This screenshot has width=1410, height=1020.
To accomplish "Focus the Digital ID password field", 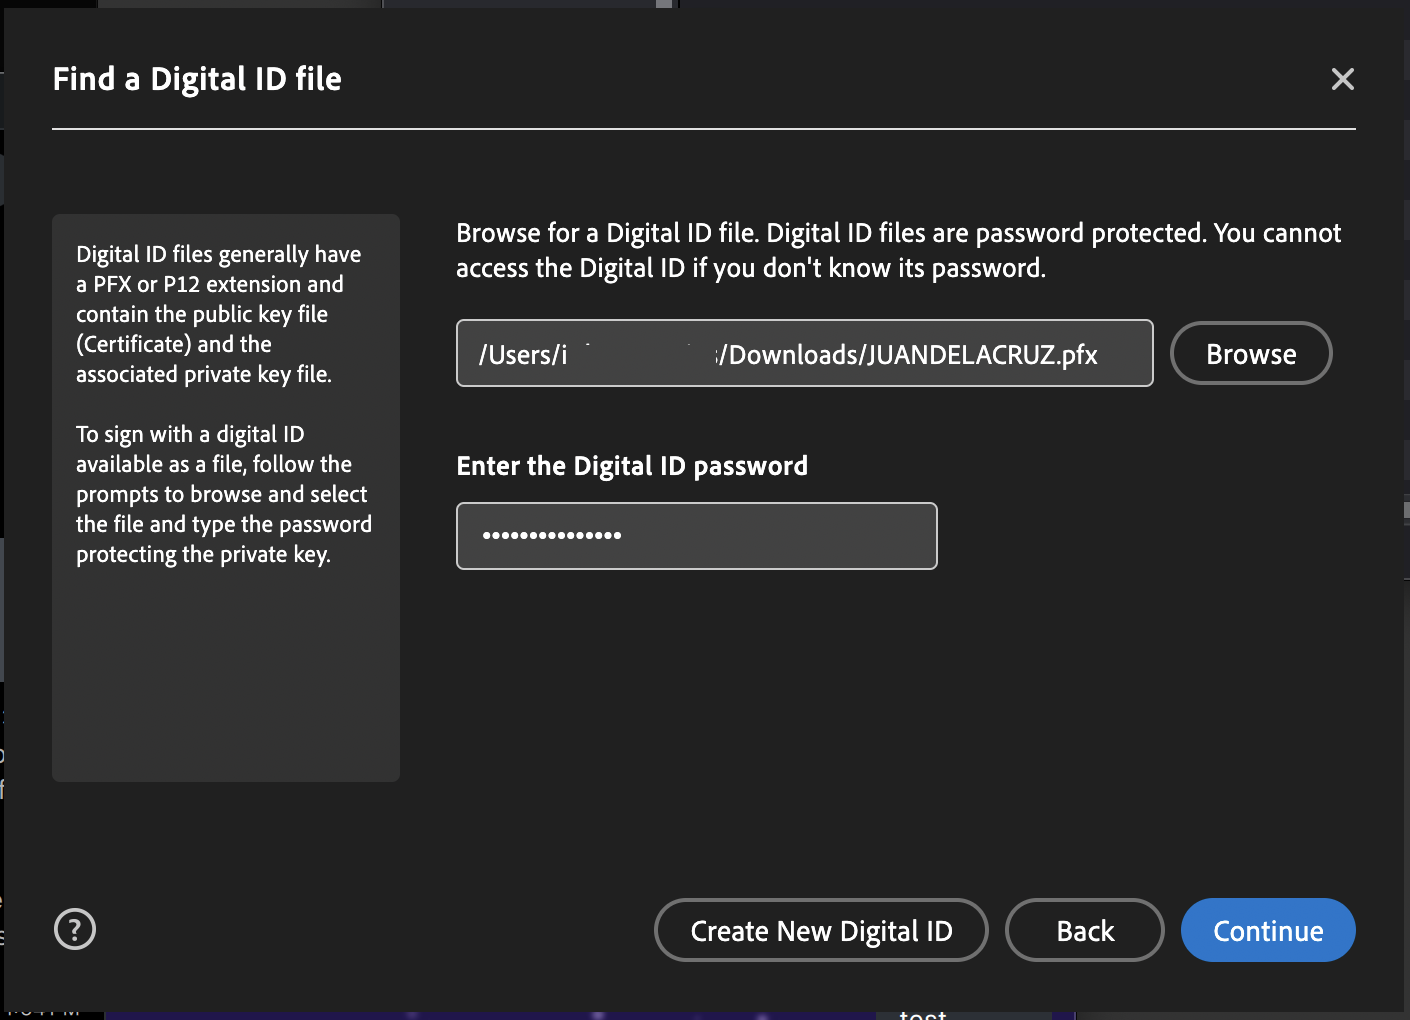I will coord(696,536).
